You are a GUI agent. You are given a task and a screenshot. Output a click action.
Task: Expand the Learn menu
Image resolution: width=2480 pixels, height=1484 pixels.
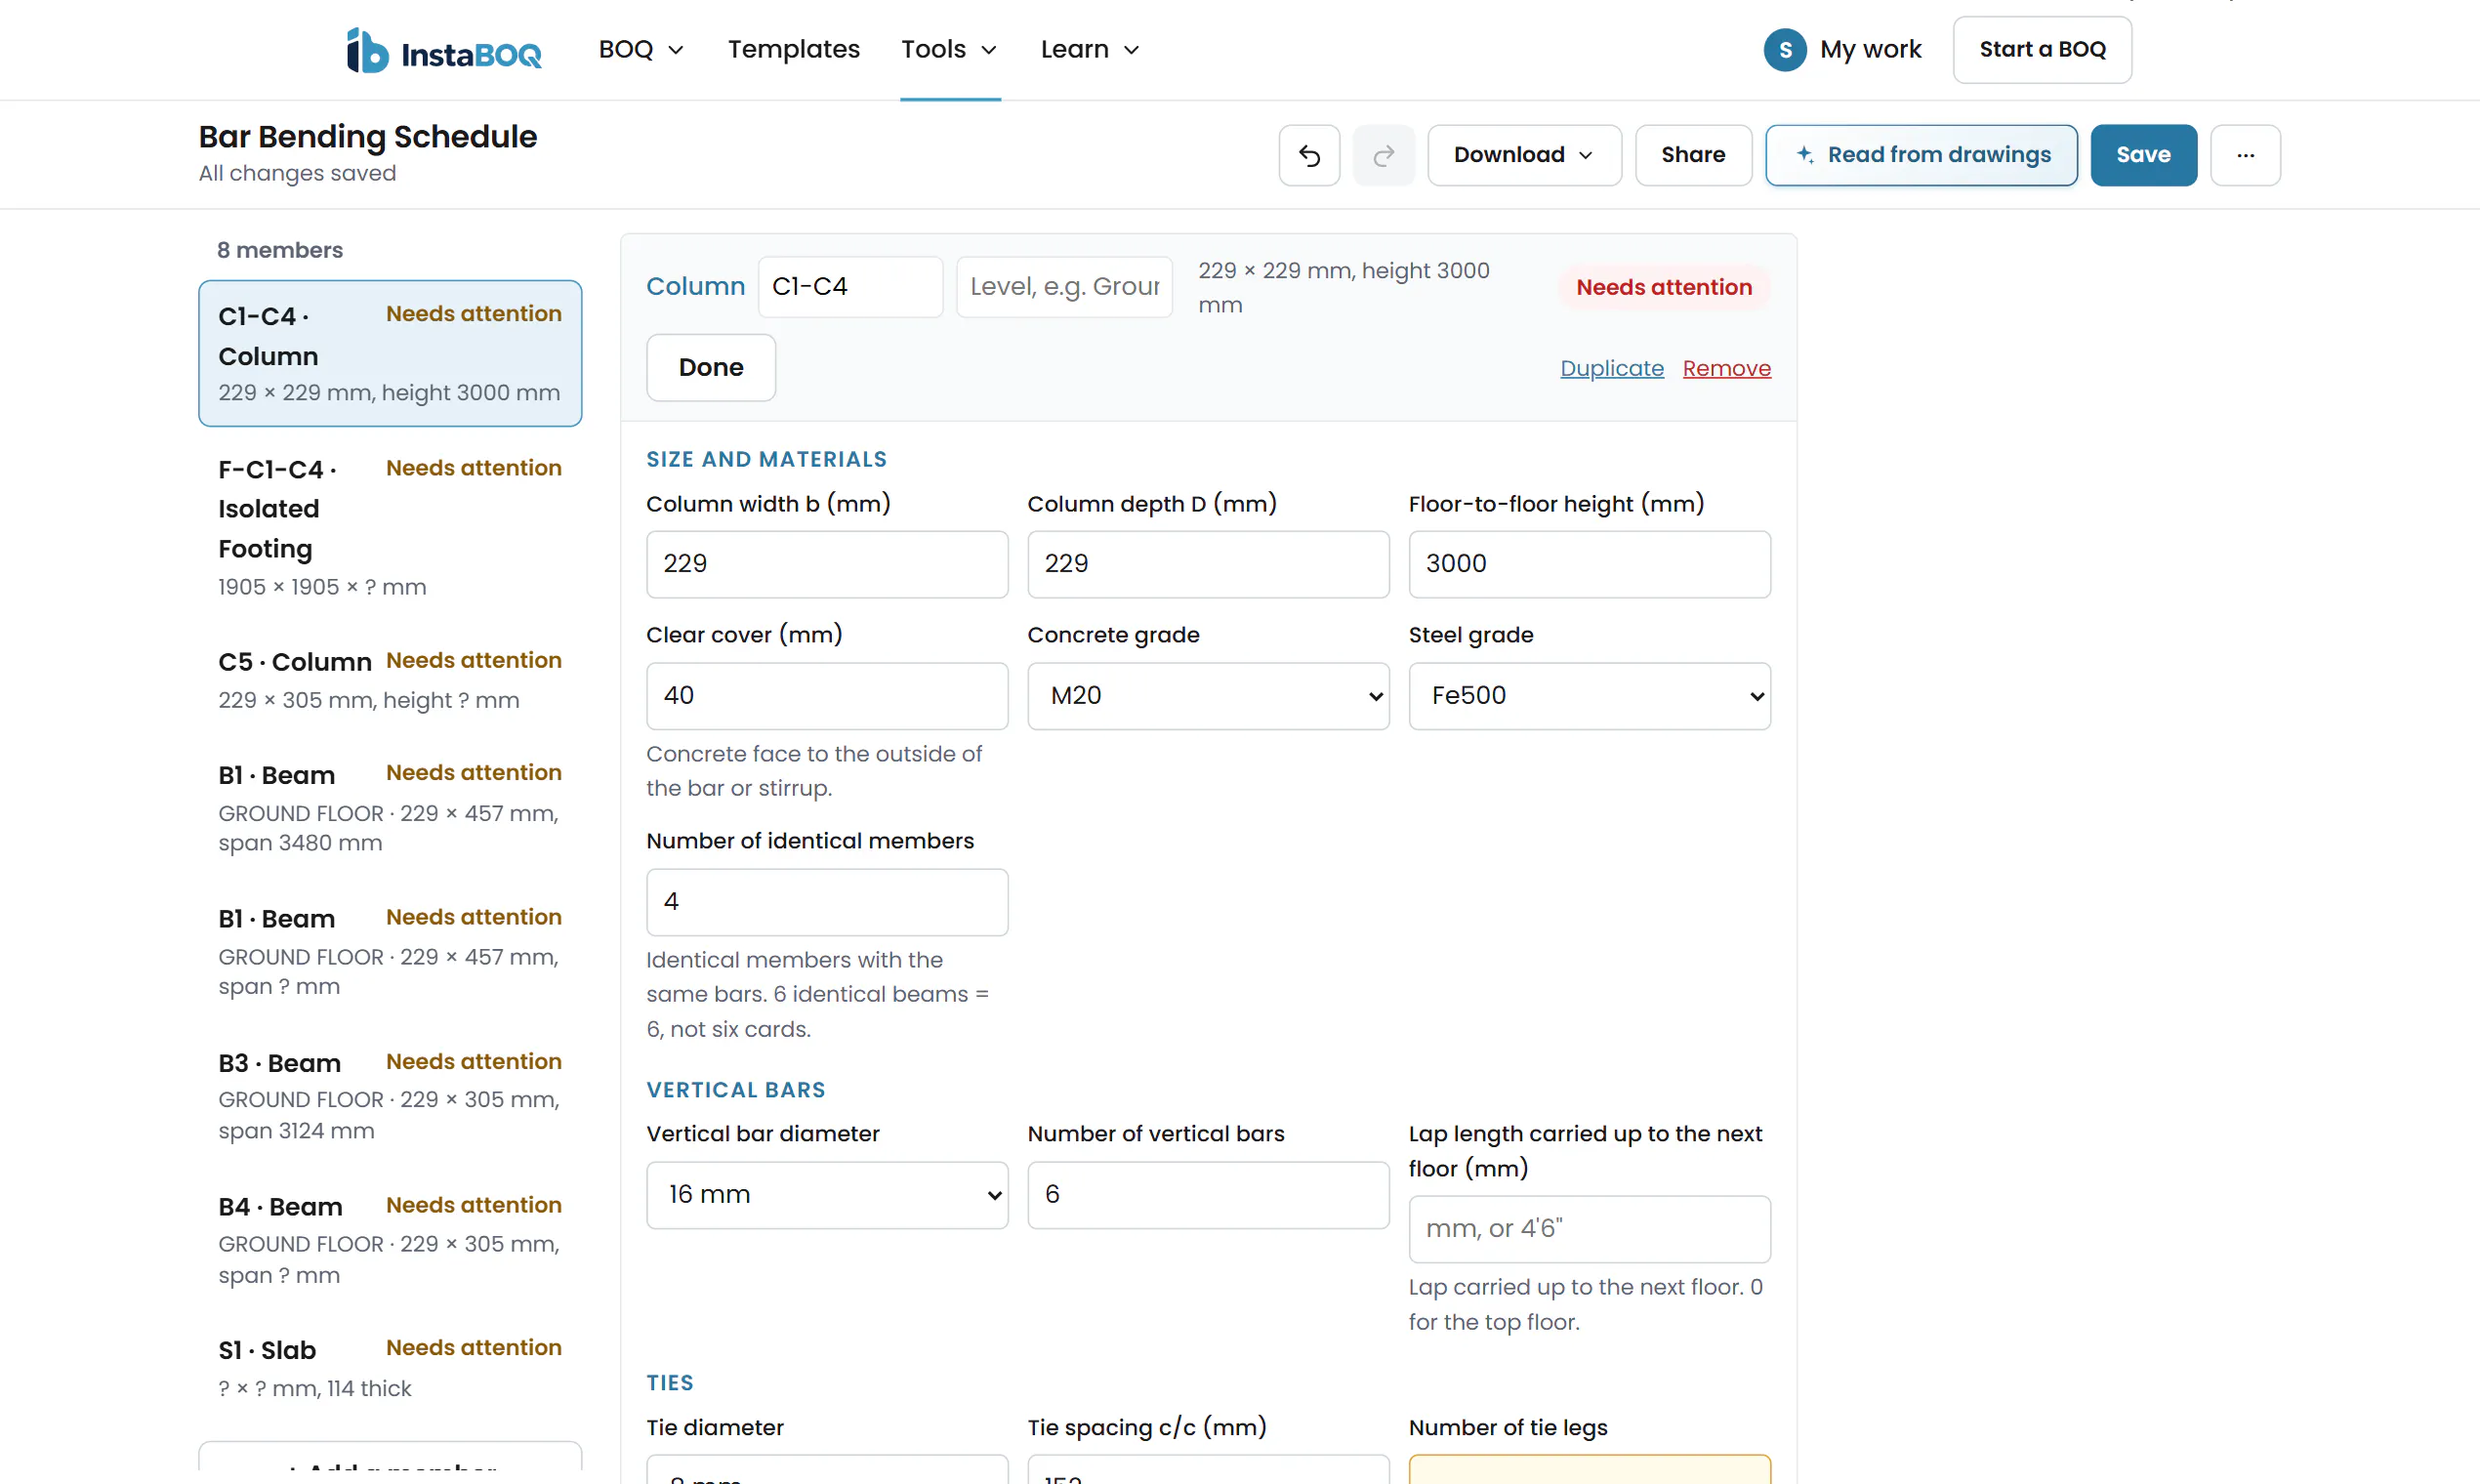(1089, 50)
